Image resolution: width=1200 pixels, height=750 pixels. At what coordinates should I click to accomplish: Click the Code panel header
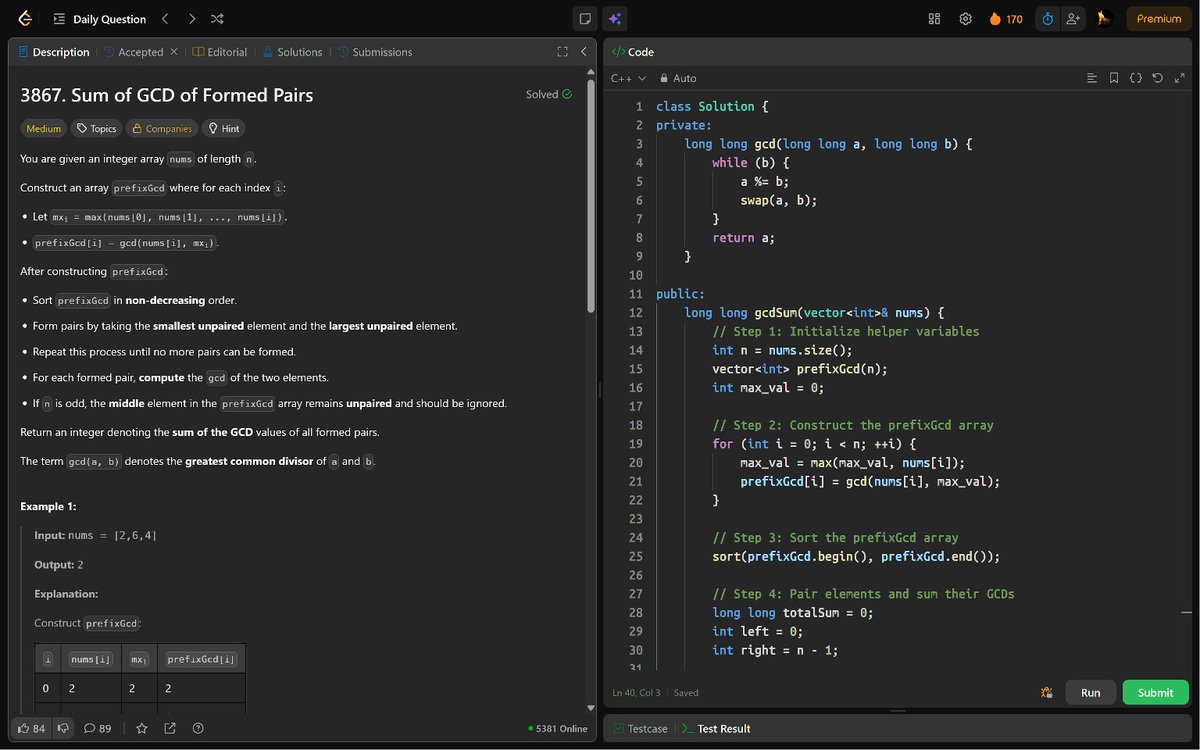tap(632, 52)
